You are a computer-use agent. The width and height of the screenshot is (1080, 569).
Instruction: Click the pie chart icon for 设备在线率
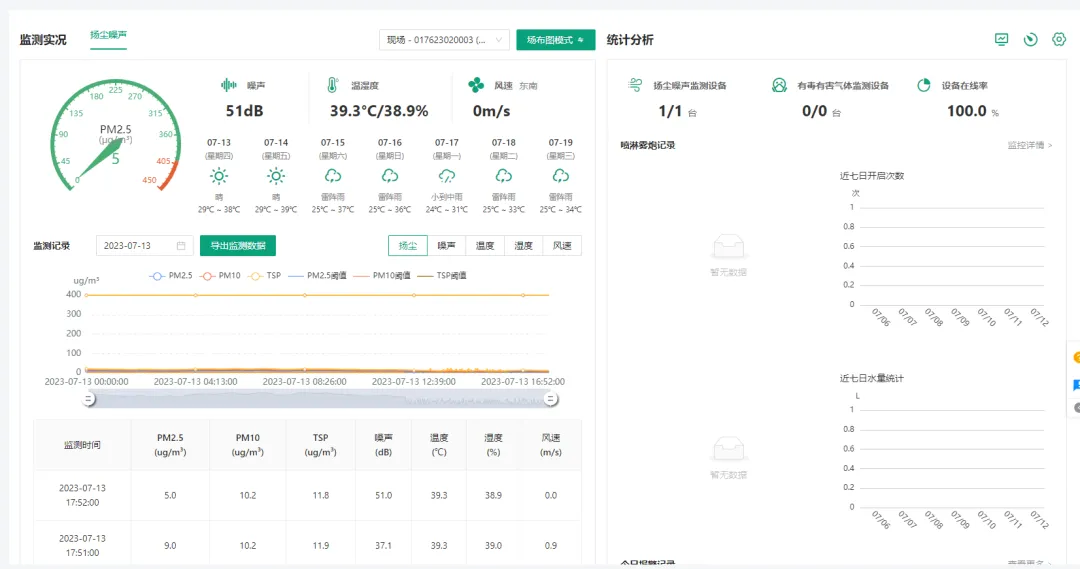924,85
